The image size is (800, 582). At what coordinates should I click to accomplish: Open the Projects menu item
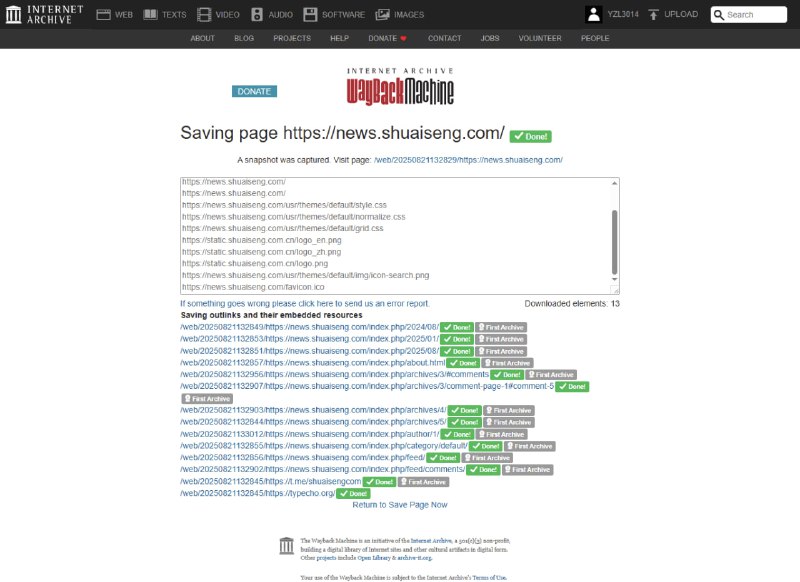tap(292, 38)
